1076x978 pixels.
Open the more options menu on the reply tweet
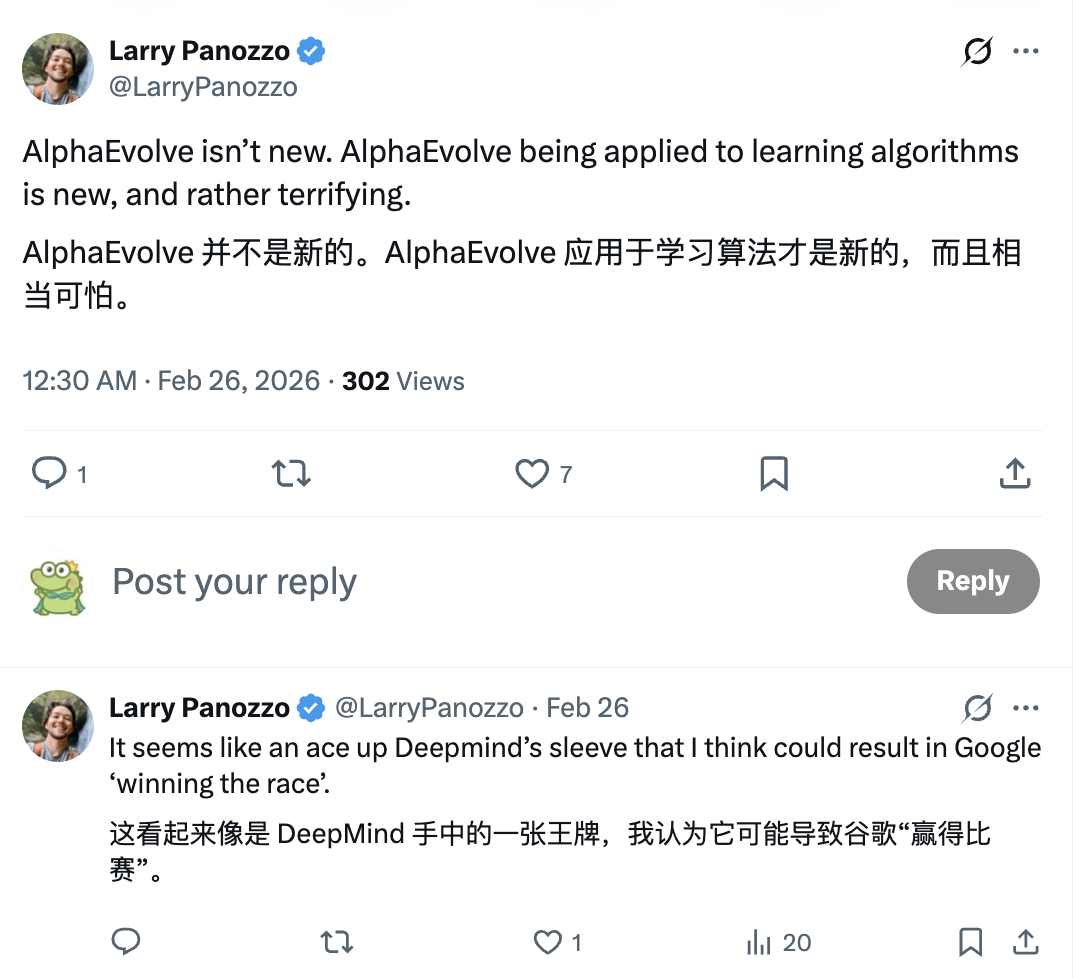[1027, 708]
